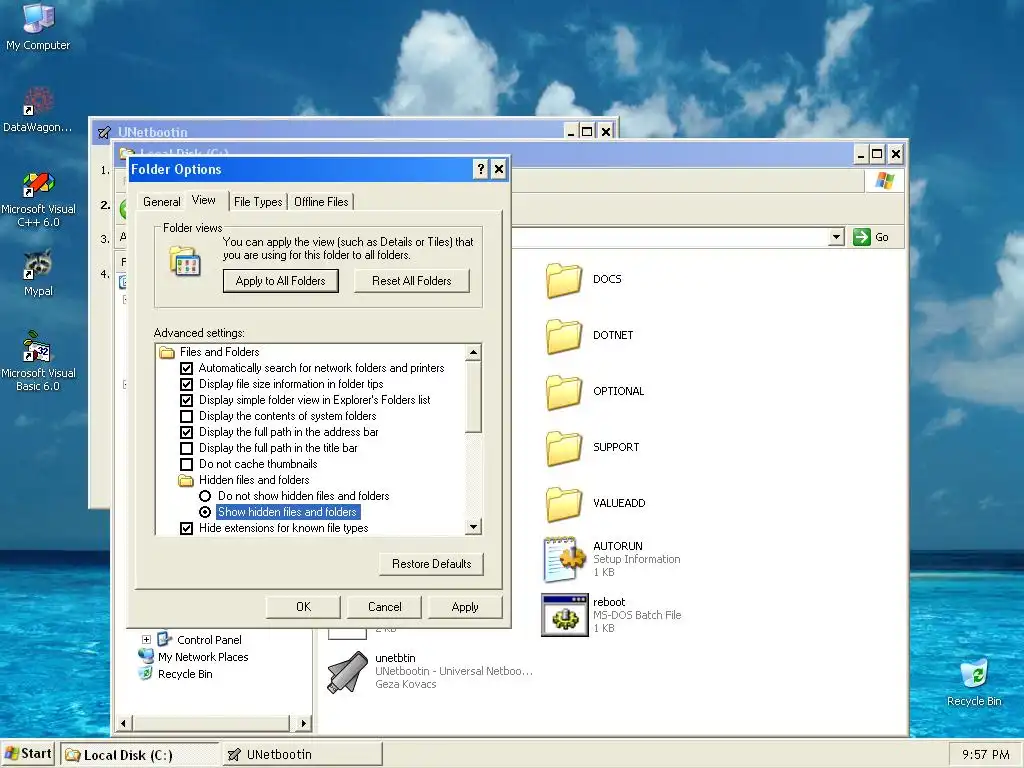Minimize the Local Disk Explorer window

[x=860, y=154]
